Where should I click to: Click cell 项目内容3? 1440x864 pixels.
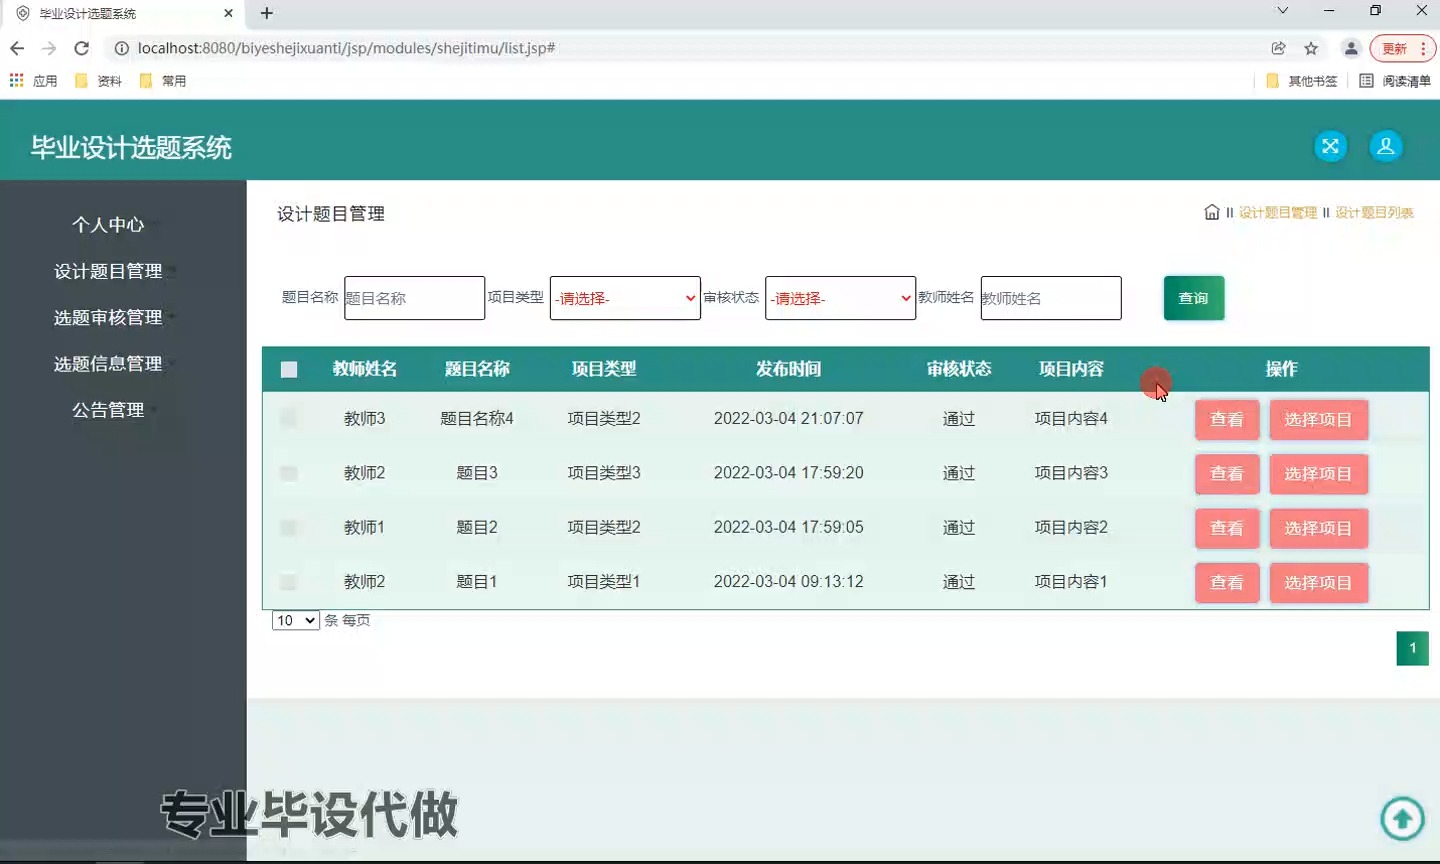(1071, 472)
